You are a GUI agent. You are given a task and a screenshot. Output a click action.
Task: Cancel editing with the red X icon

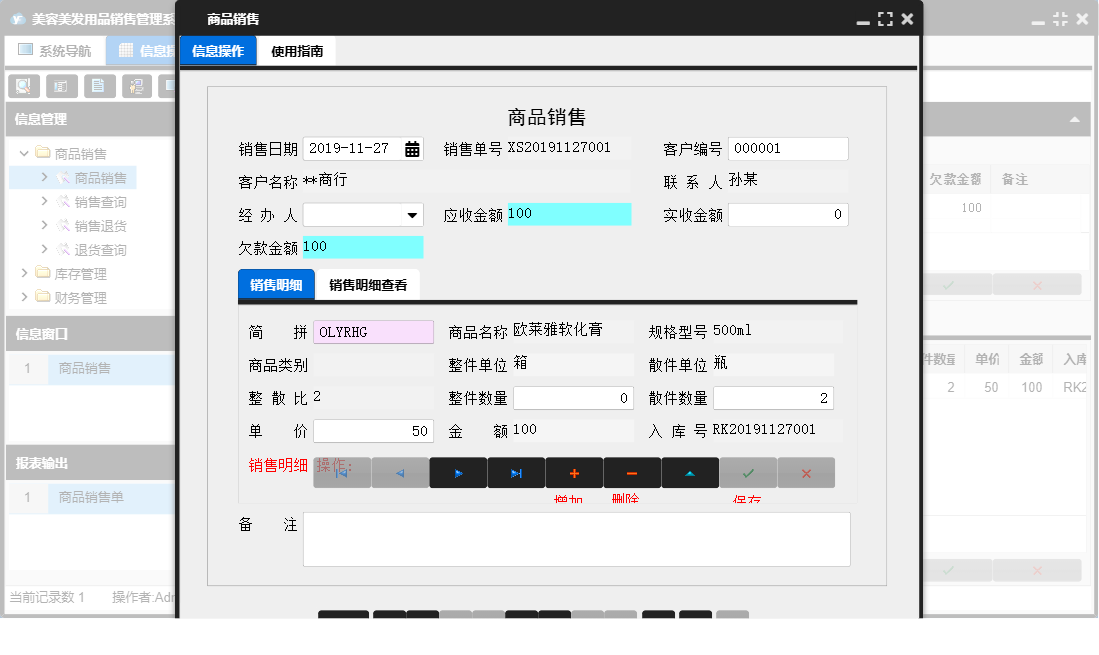click(805, 472)
